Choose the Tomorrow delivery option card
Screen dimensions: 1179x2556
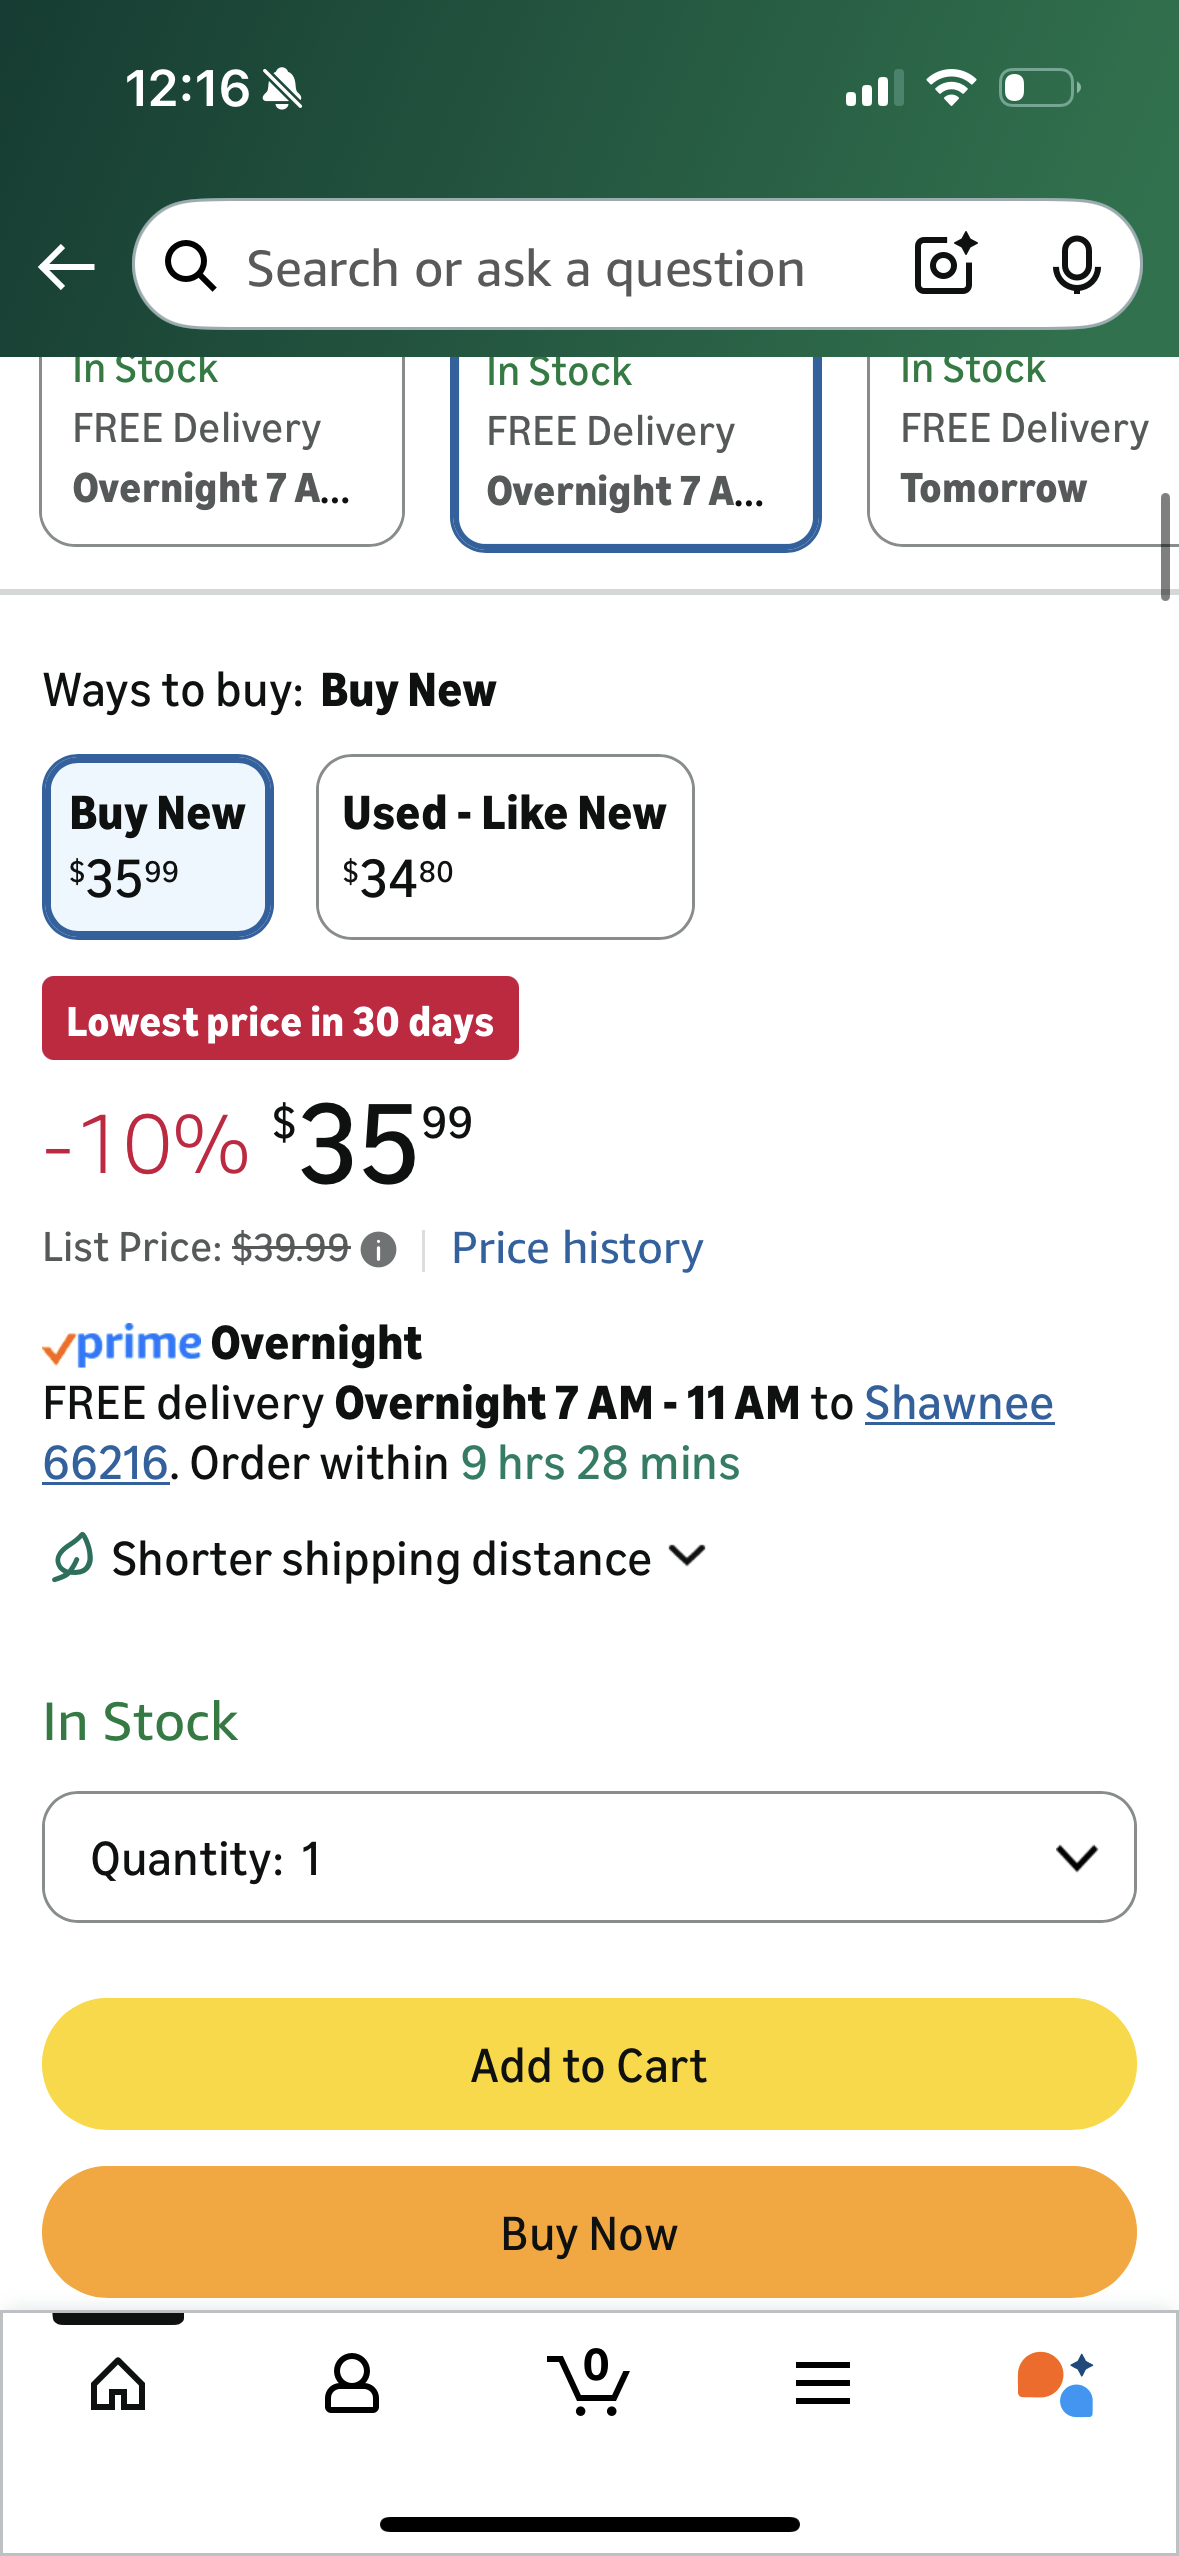coord(1020,450)
